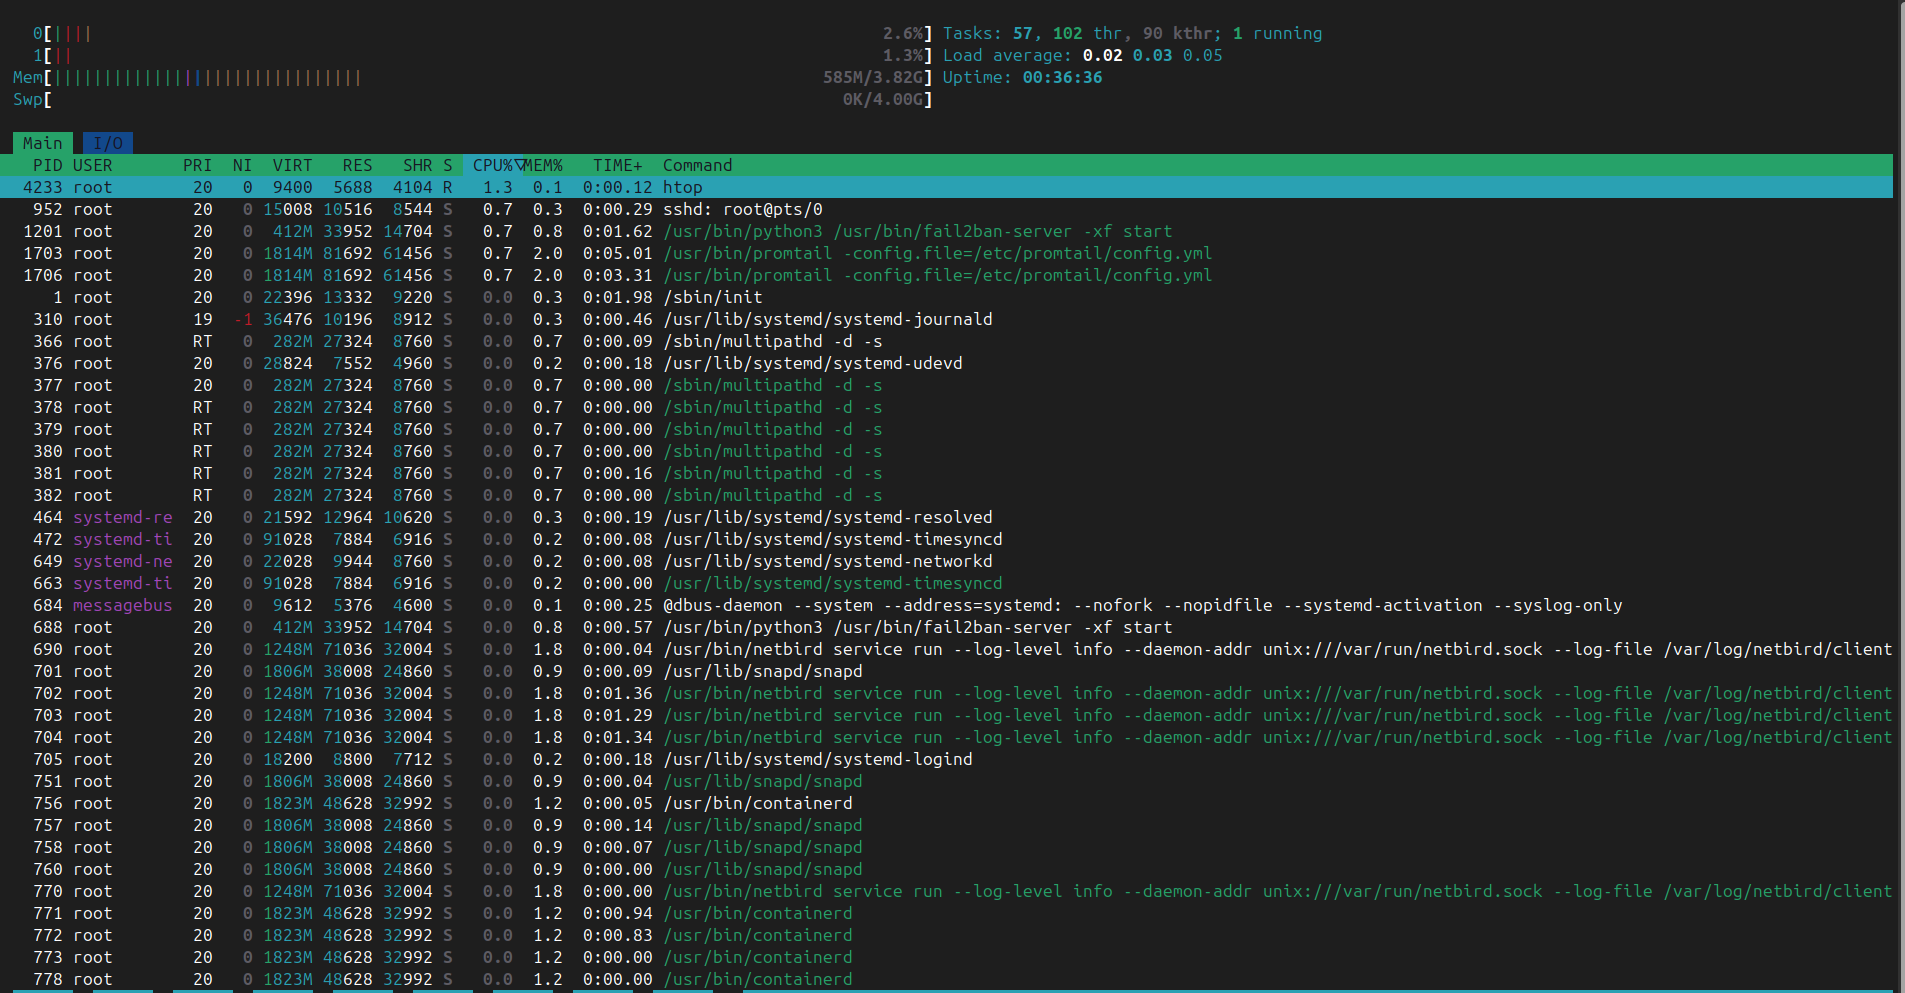Select containerd thread with PID 778
The height and width of the screenshot is (993, 1905).
pos(946,979)
